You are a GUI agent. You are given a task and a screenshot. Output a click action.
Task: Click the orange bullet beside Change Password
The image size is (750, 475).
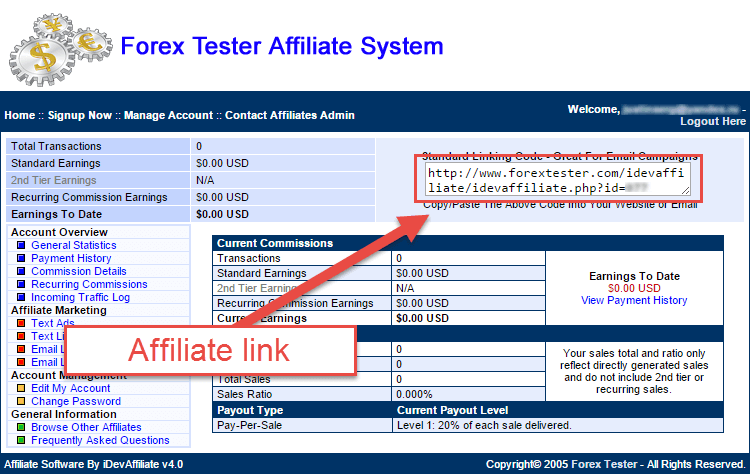pos(21,401)
